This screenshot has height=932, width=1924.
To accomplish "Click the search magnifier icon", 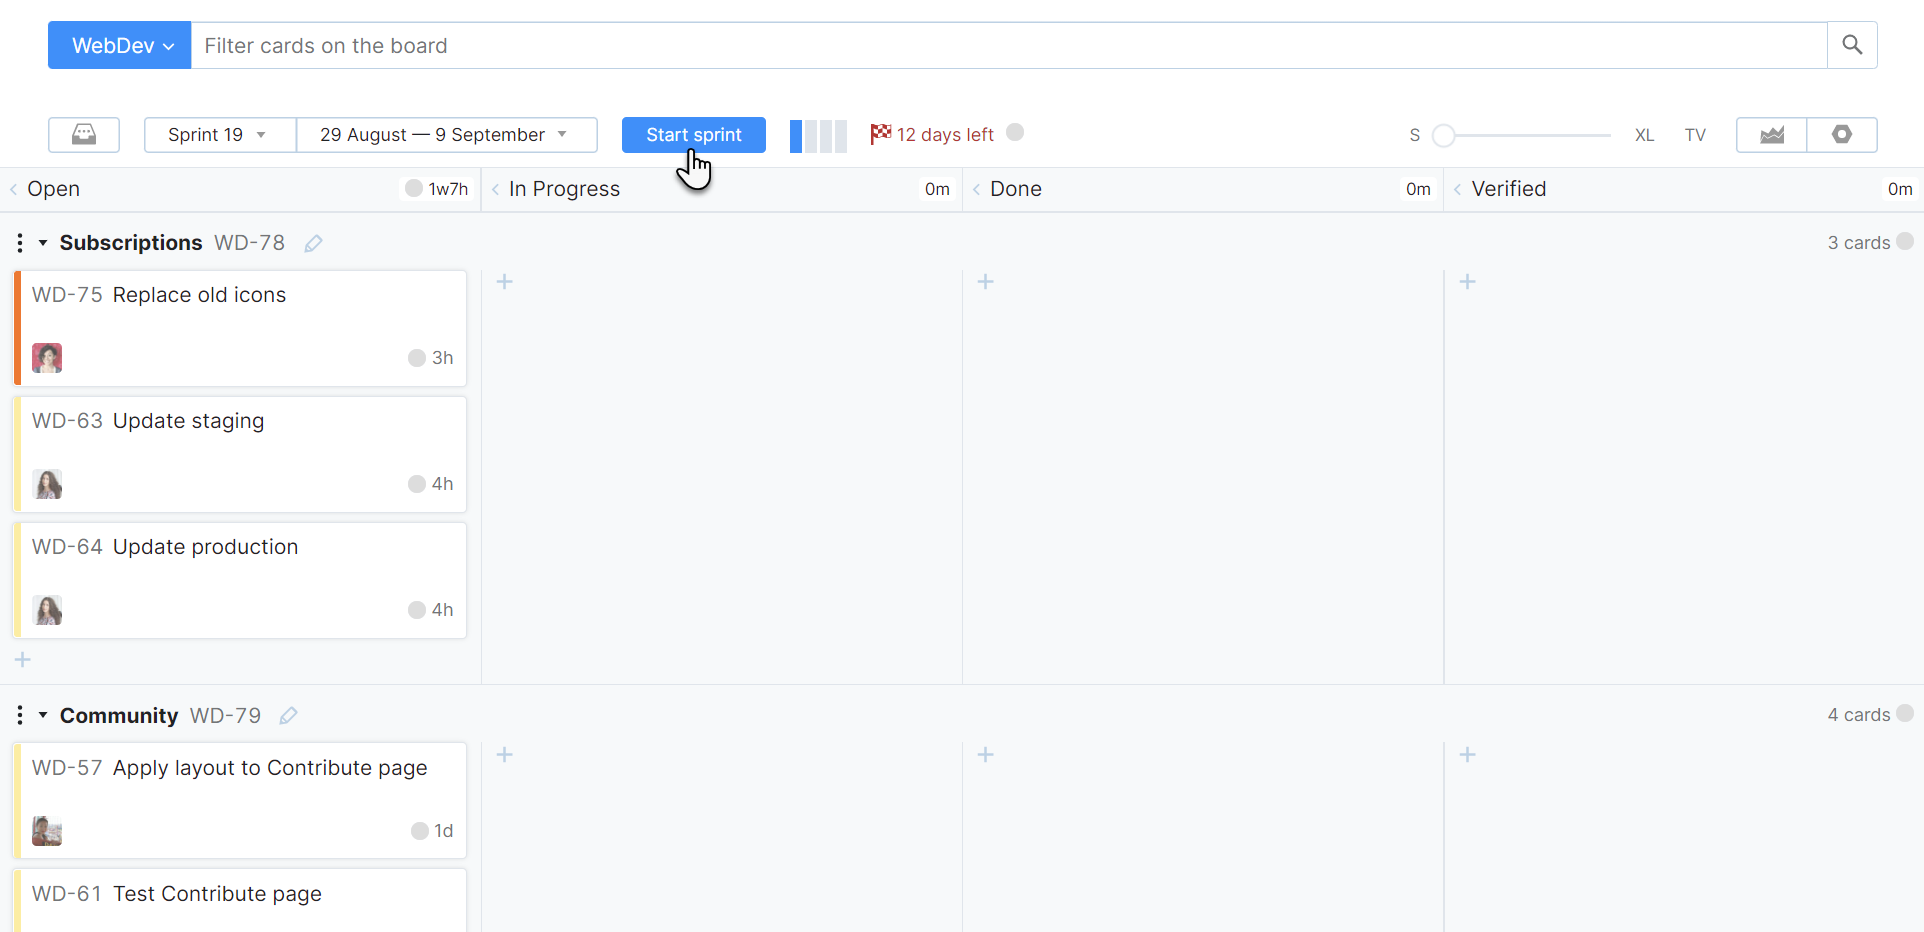I will 1852,45.
